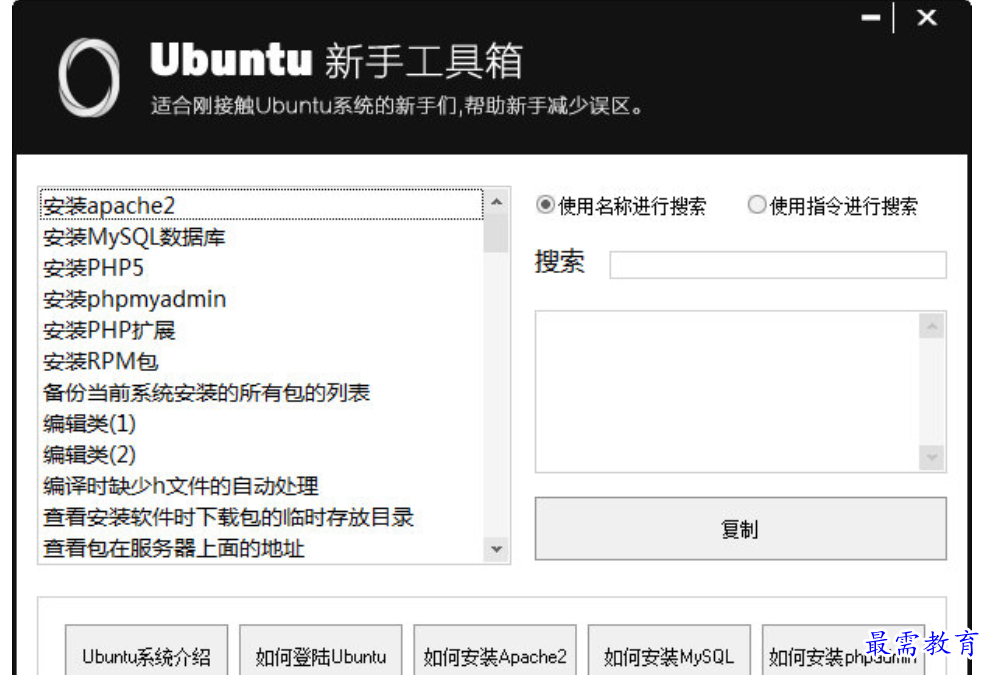Open the 如何登陆Ubuntu guide
Image resolution: width=987 pixels, height=675 pixels.
320,652
